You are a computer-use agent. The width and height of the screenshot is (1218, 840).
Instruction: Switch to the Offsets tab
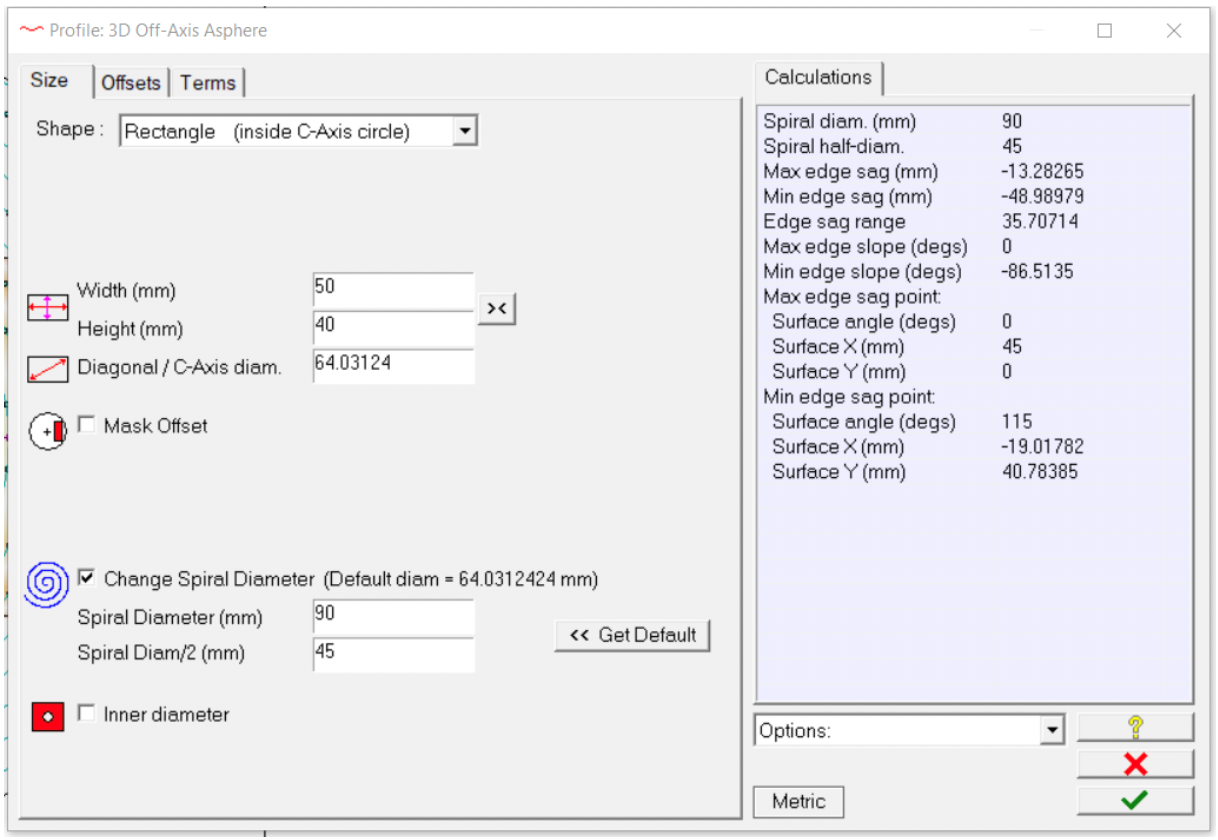(x=131, y=83)
